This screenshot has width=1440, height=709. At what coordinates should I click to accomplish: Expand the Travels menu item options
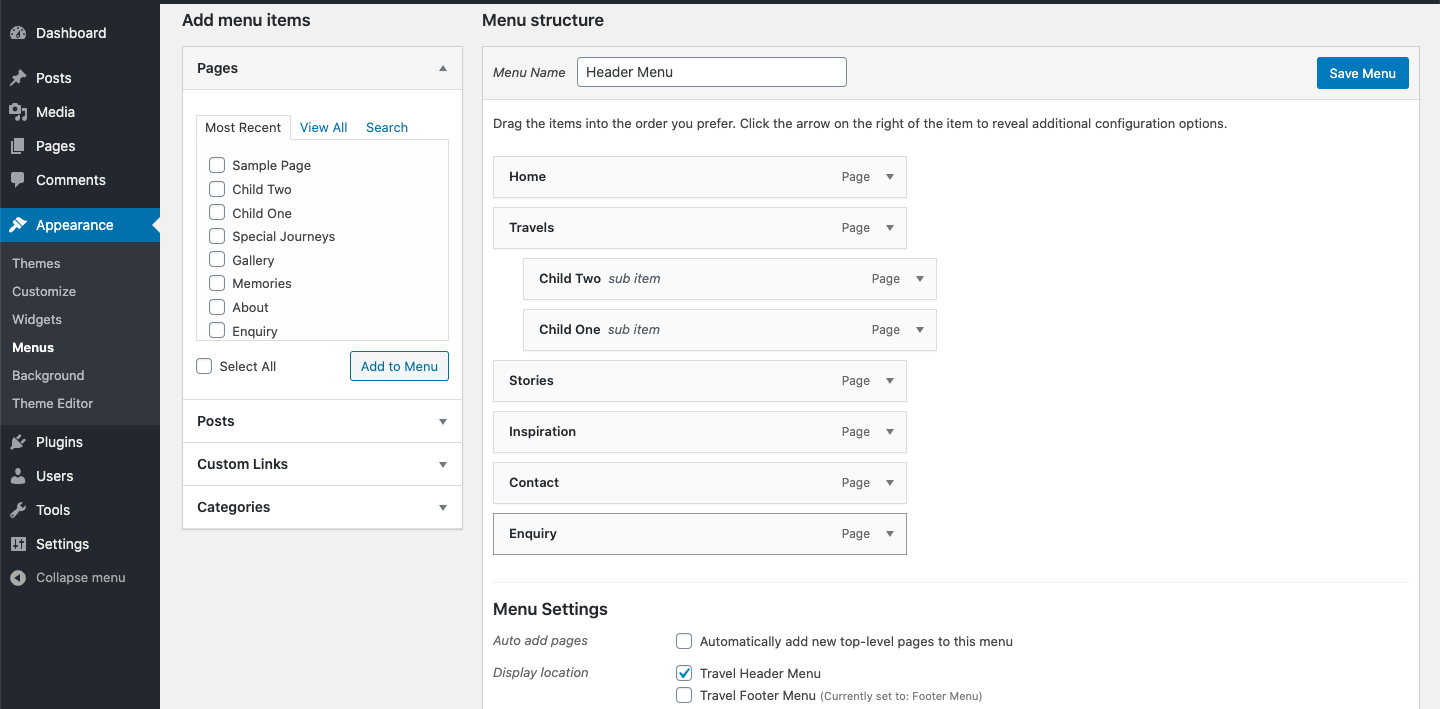890,228
